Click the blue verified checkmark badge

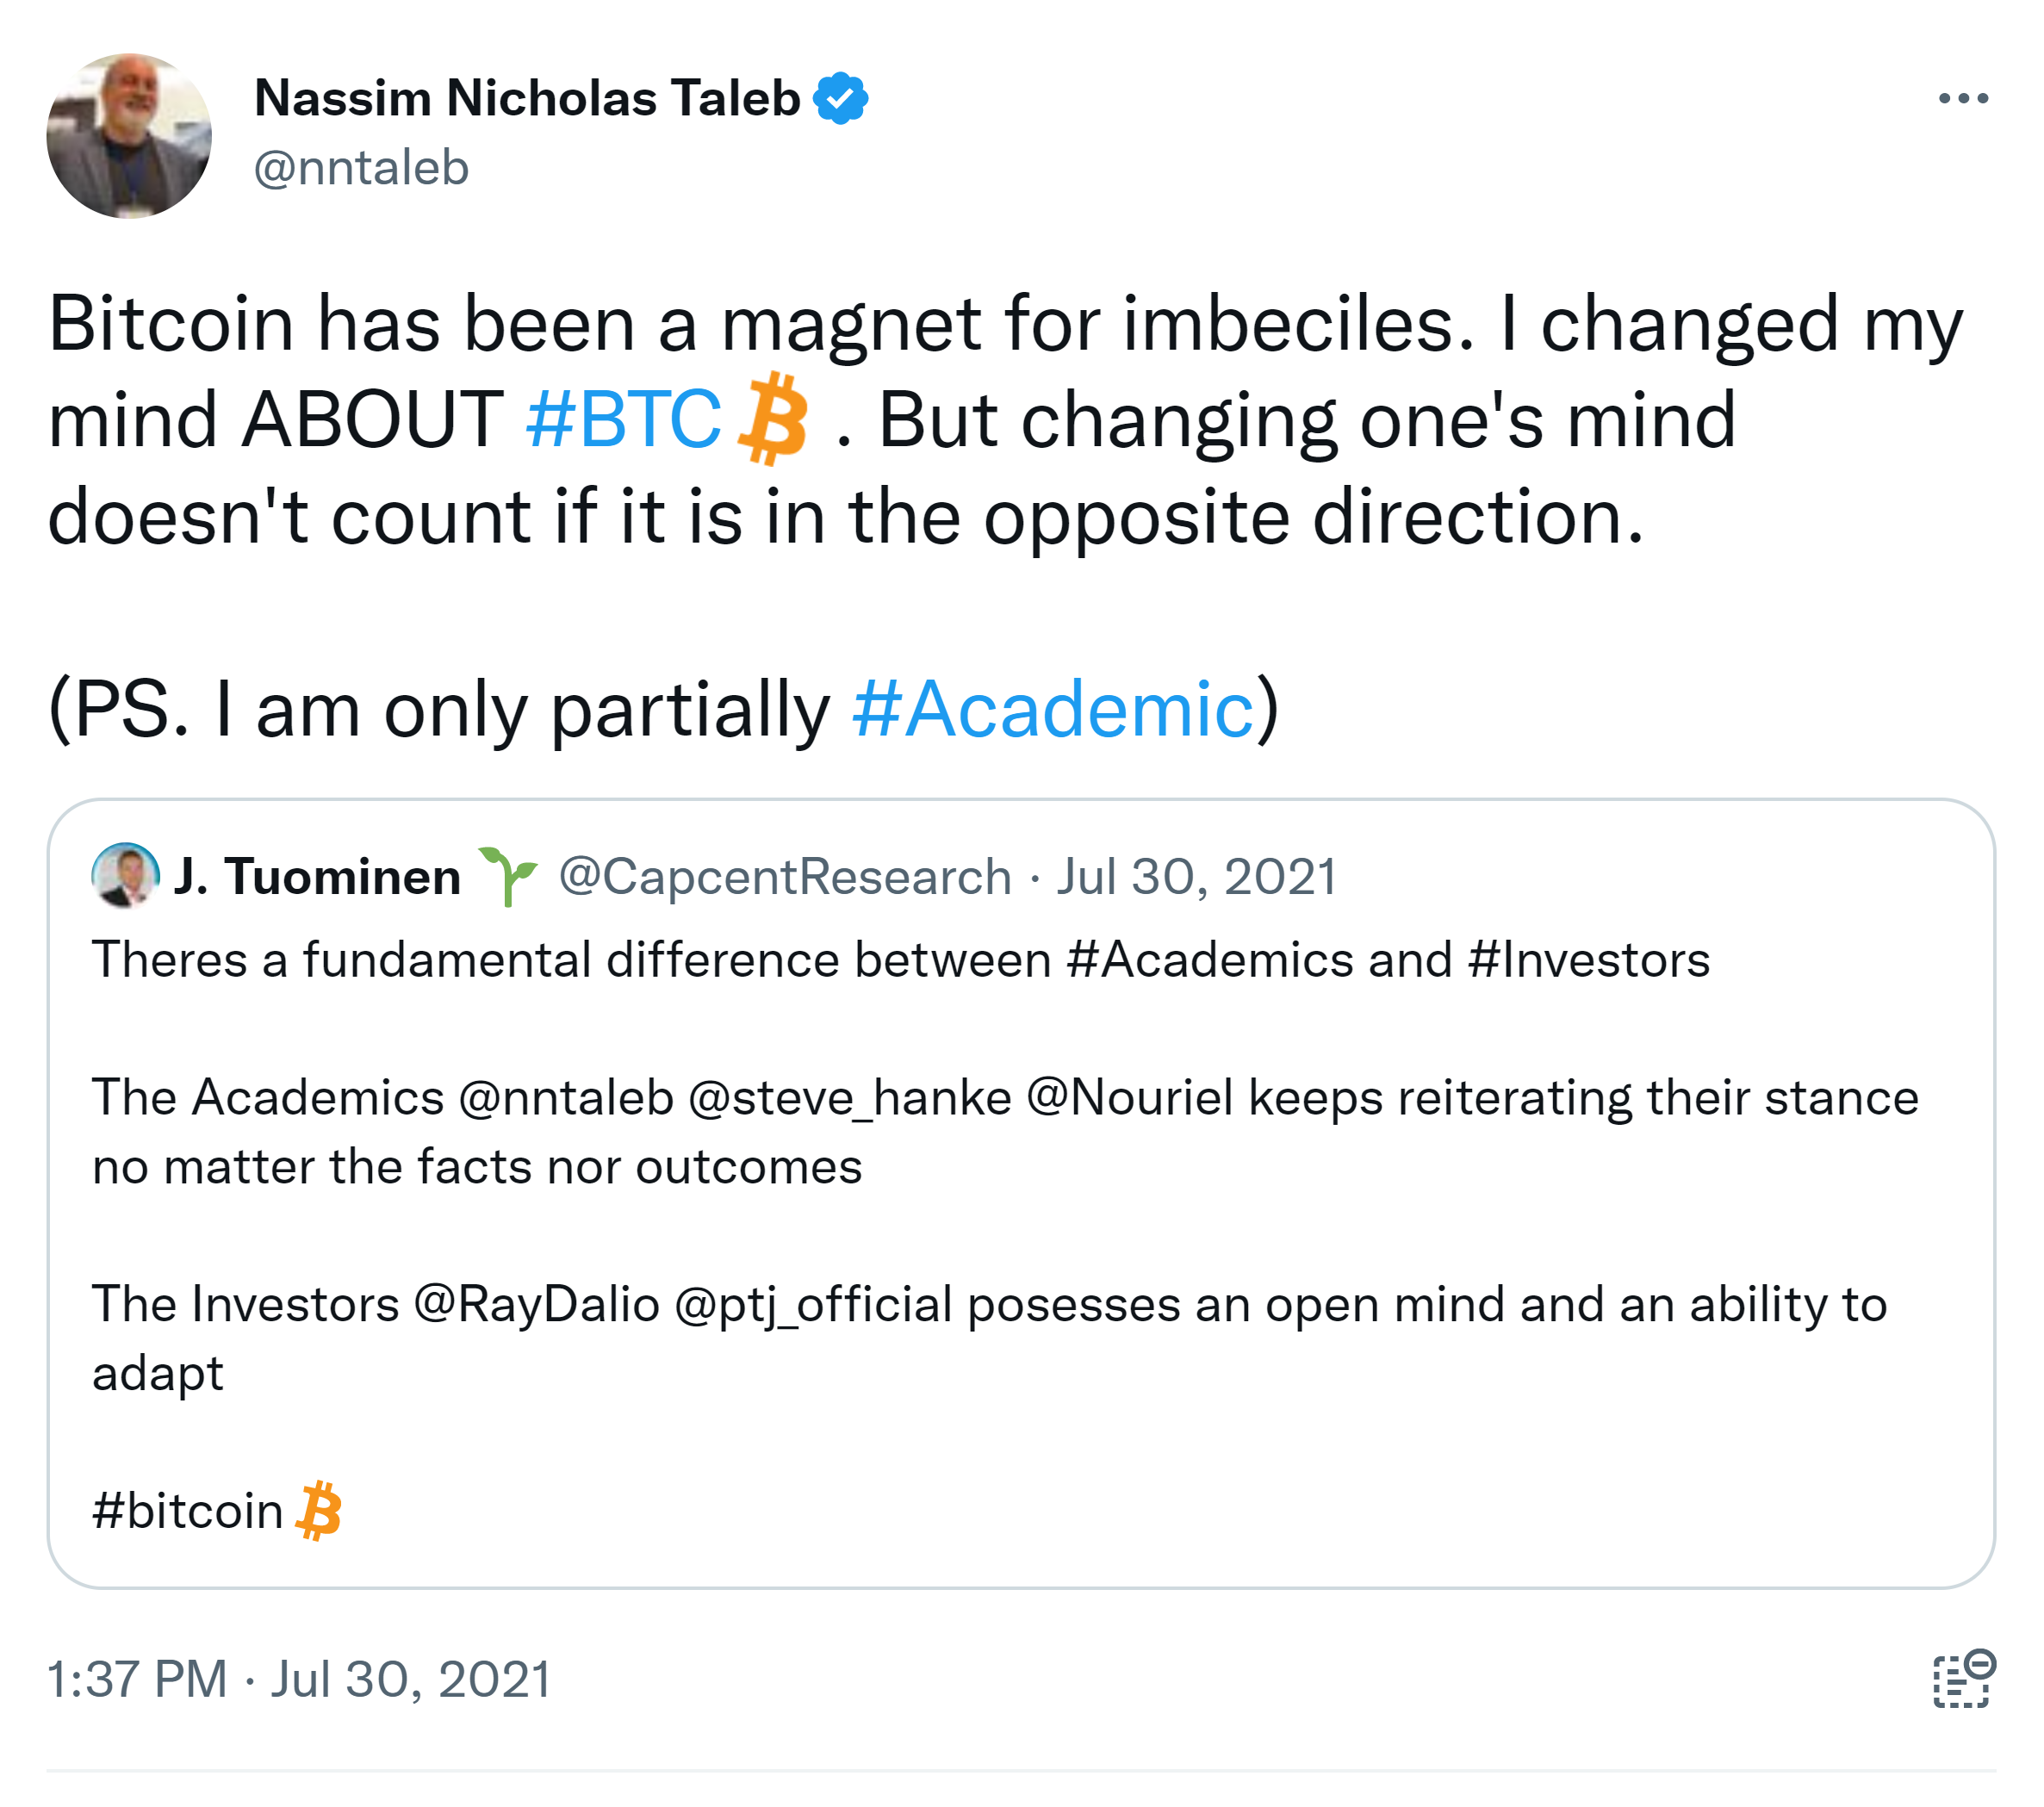[x=840, y=98]
